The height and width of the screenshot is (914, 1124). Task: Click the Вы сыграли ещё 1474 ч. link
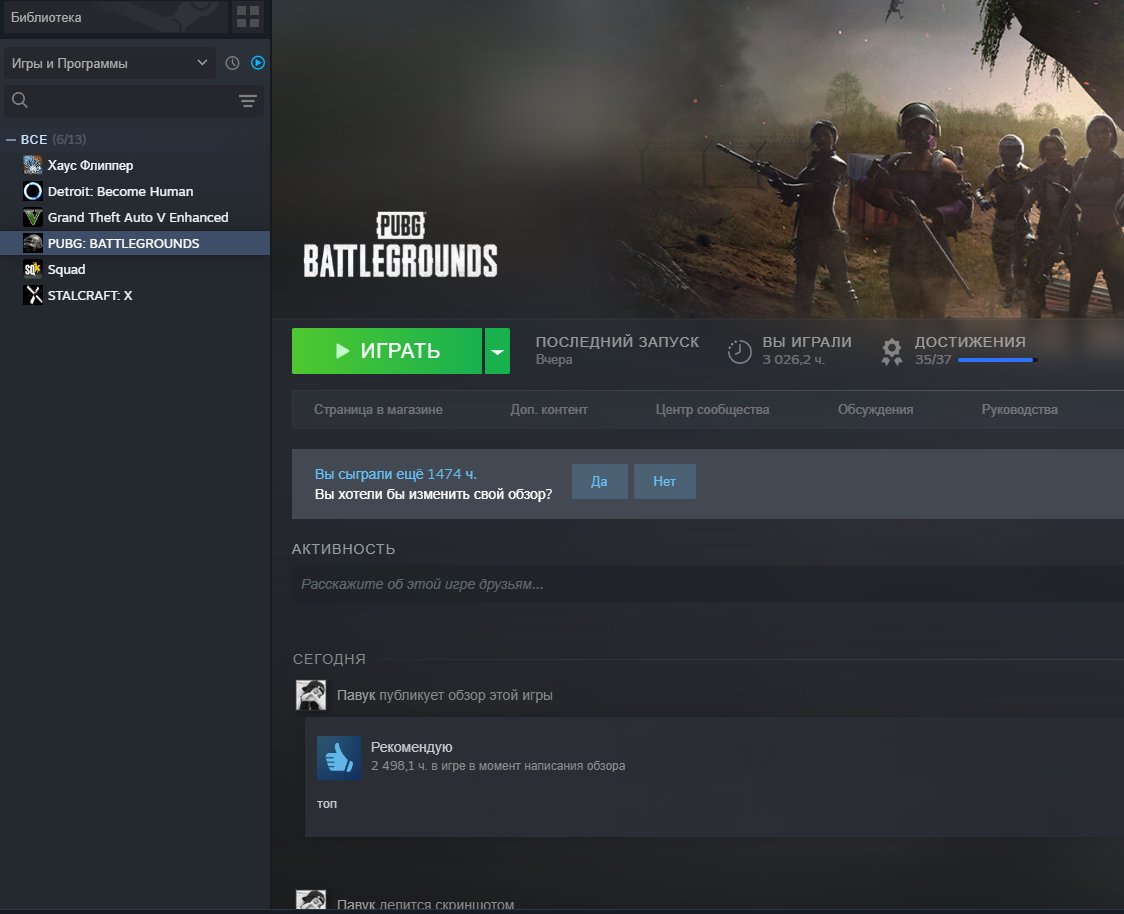pos(396,474)
